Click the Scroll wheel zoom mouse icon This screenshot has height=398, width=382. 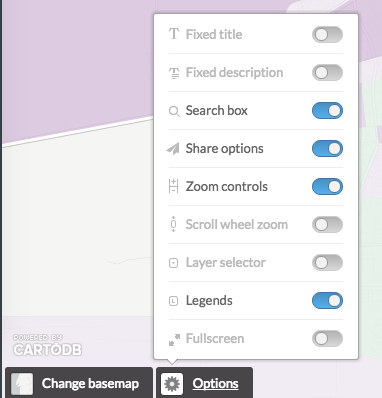tap(173, 224)
